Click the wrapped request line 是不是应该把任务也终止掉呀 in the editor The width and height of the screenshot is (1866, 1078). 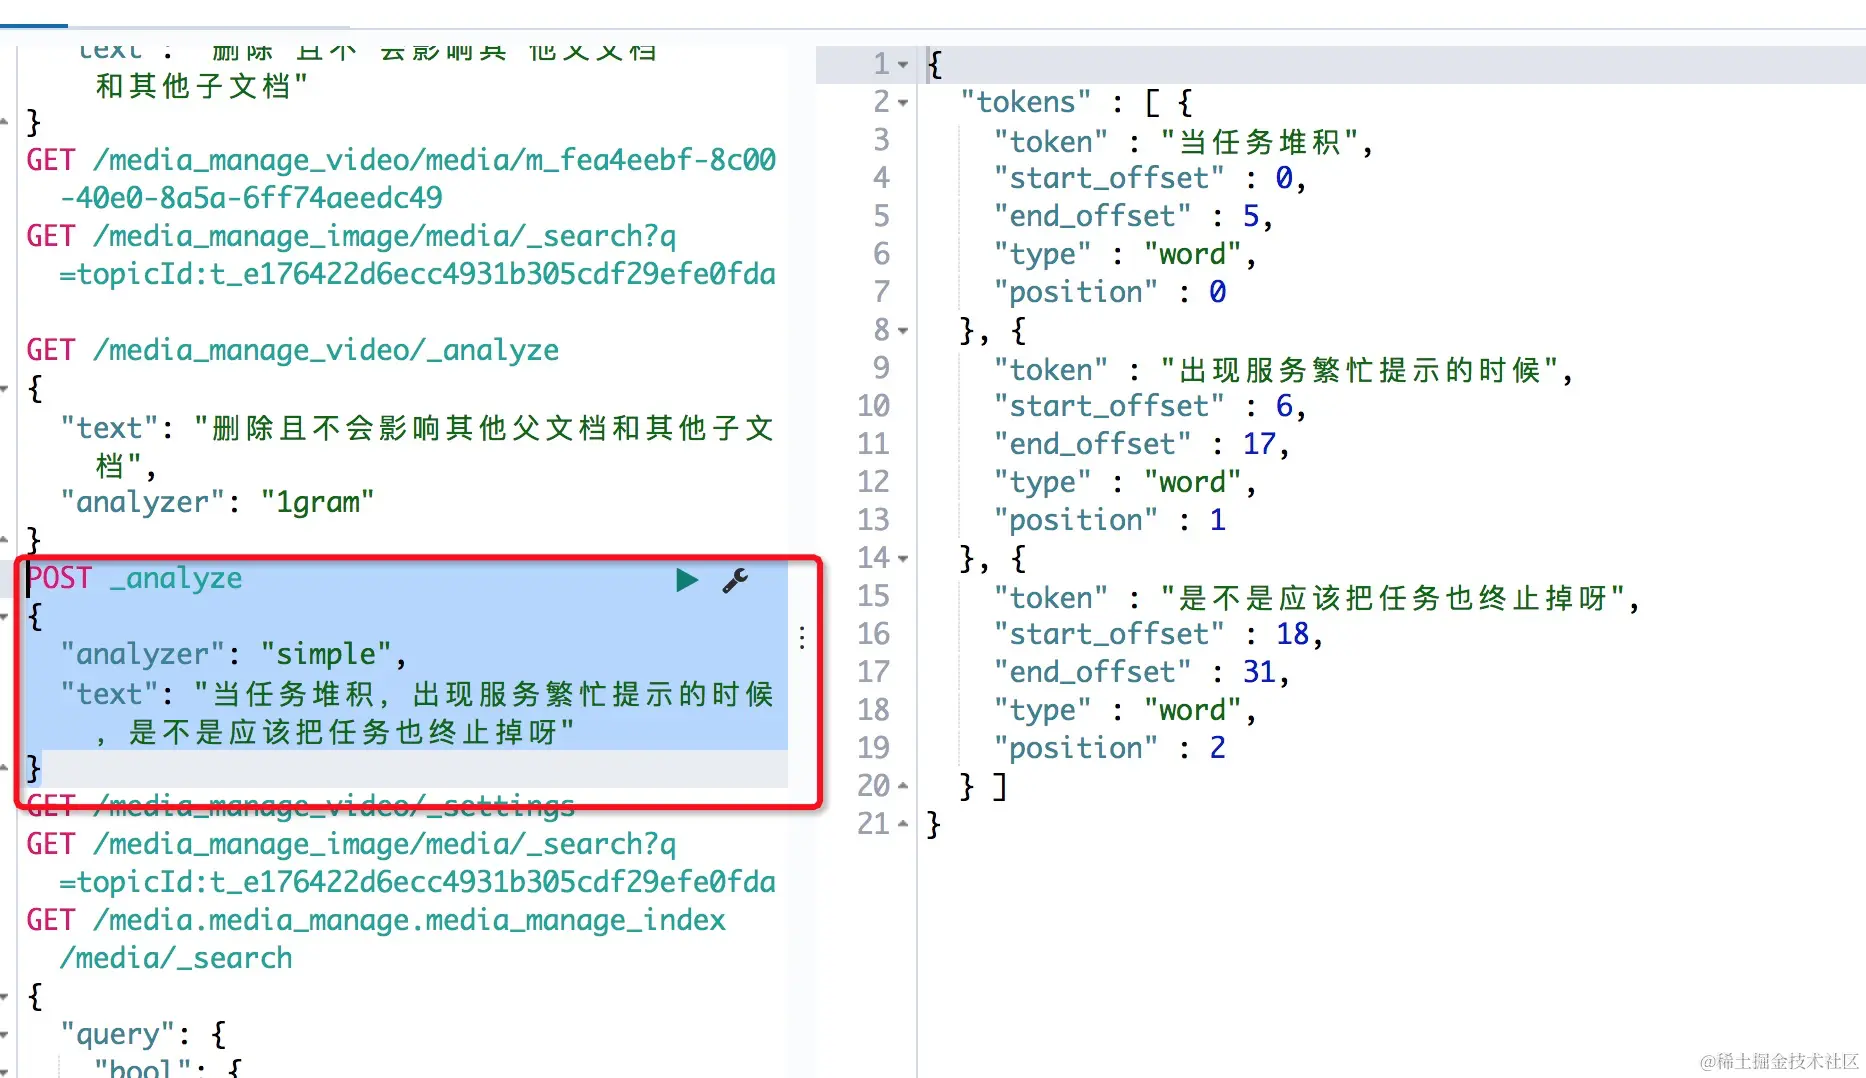pos(335,731)
